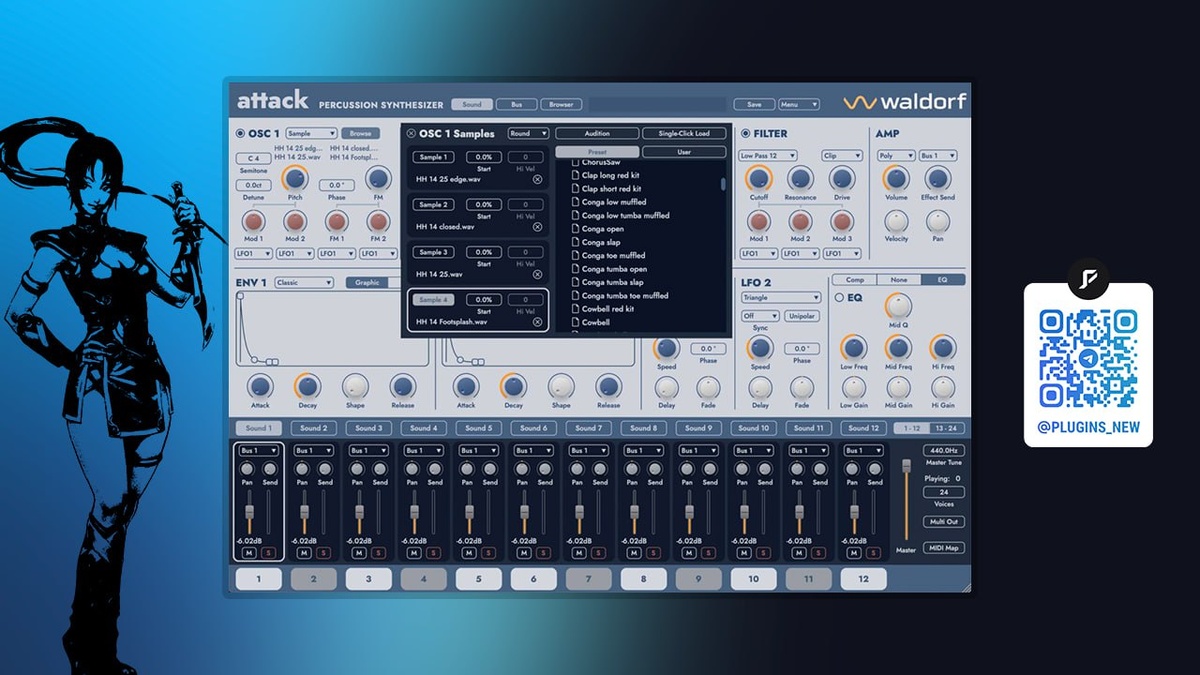Screen dimensions: 1200x675
Task: Toggle the FILTER section on or off
Action: [745, 133]
